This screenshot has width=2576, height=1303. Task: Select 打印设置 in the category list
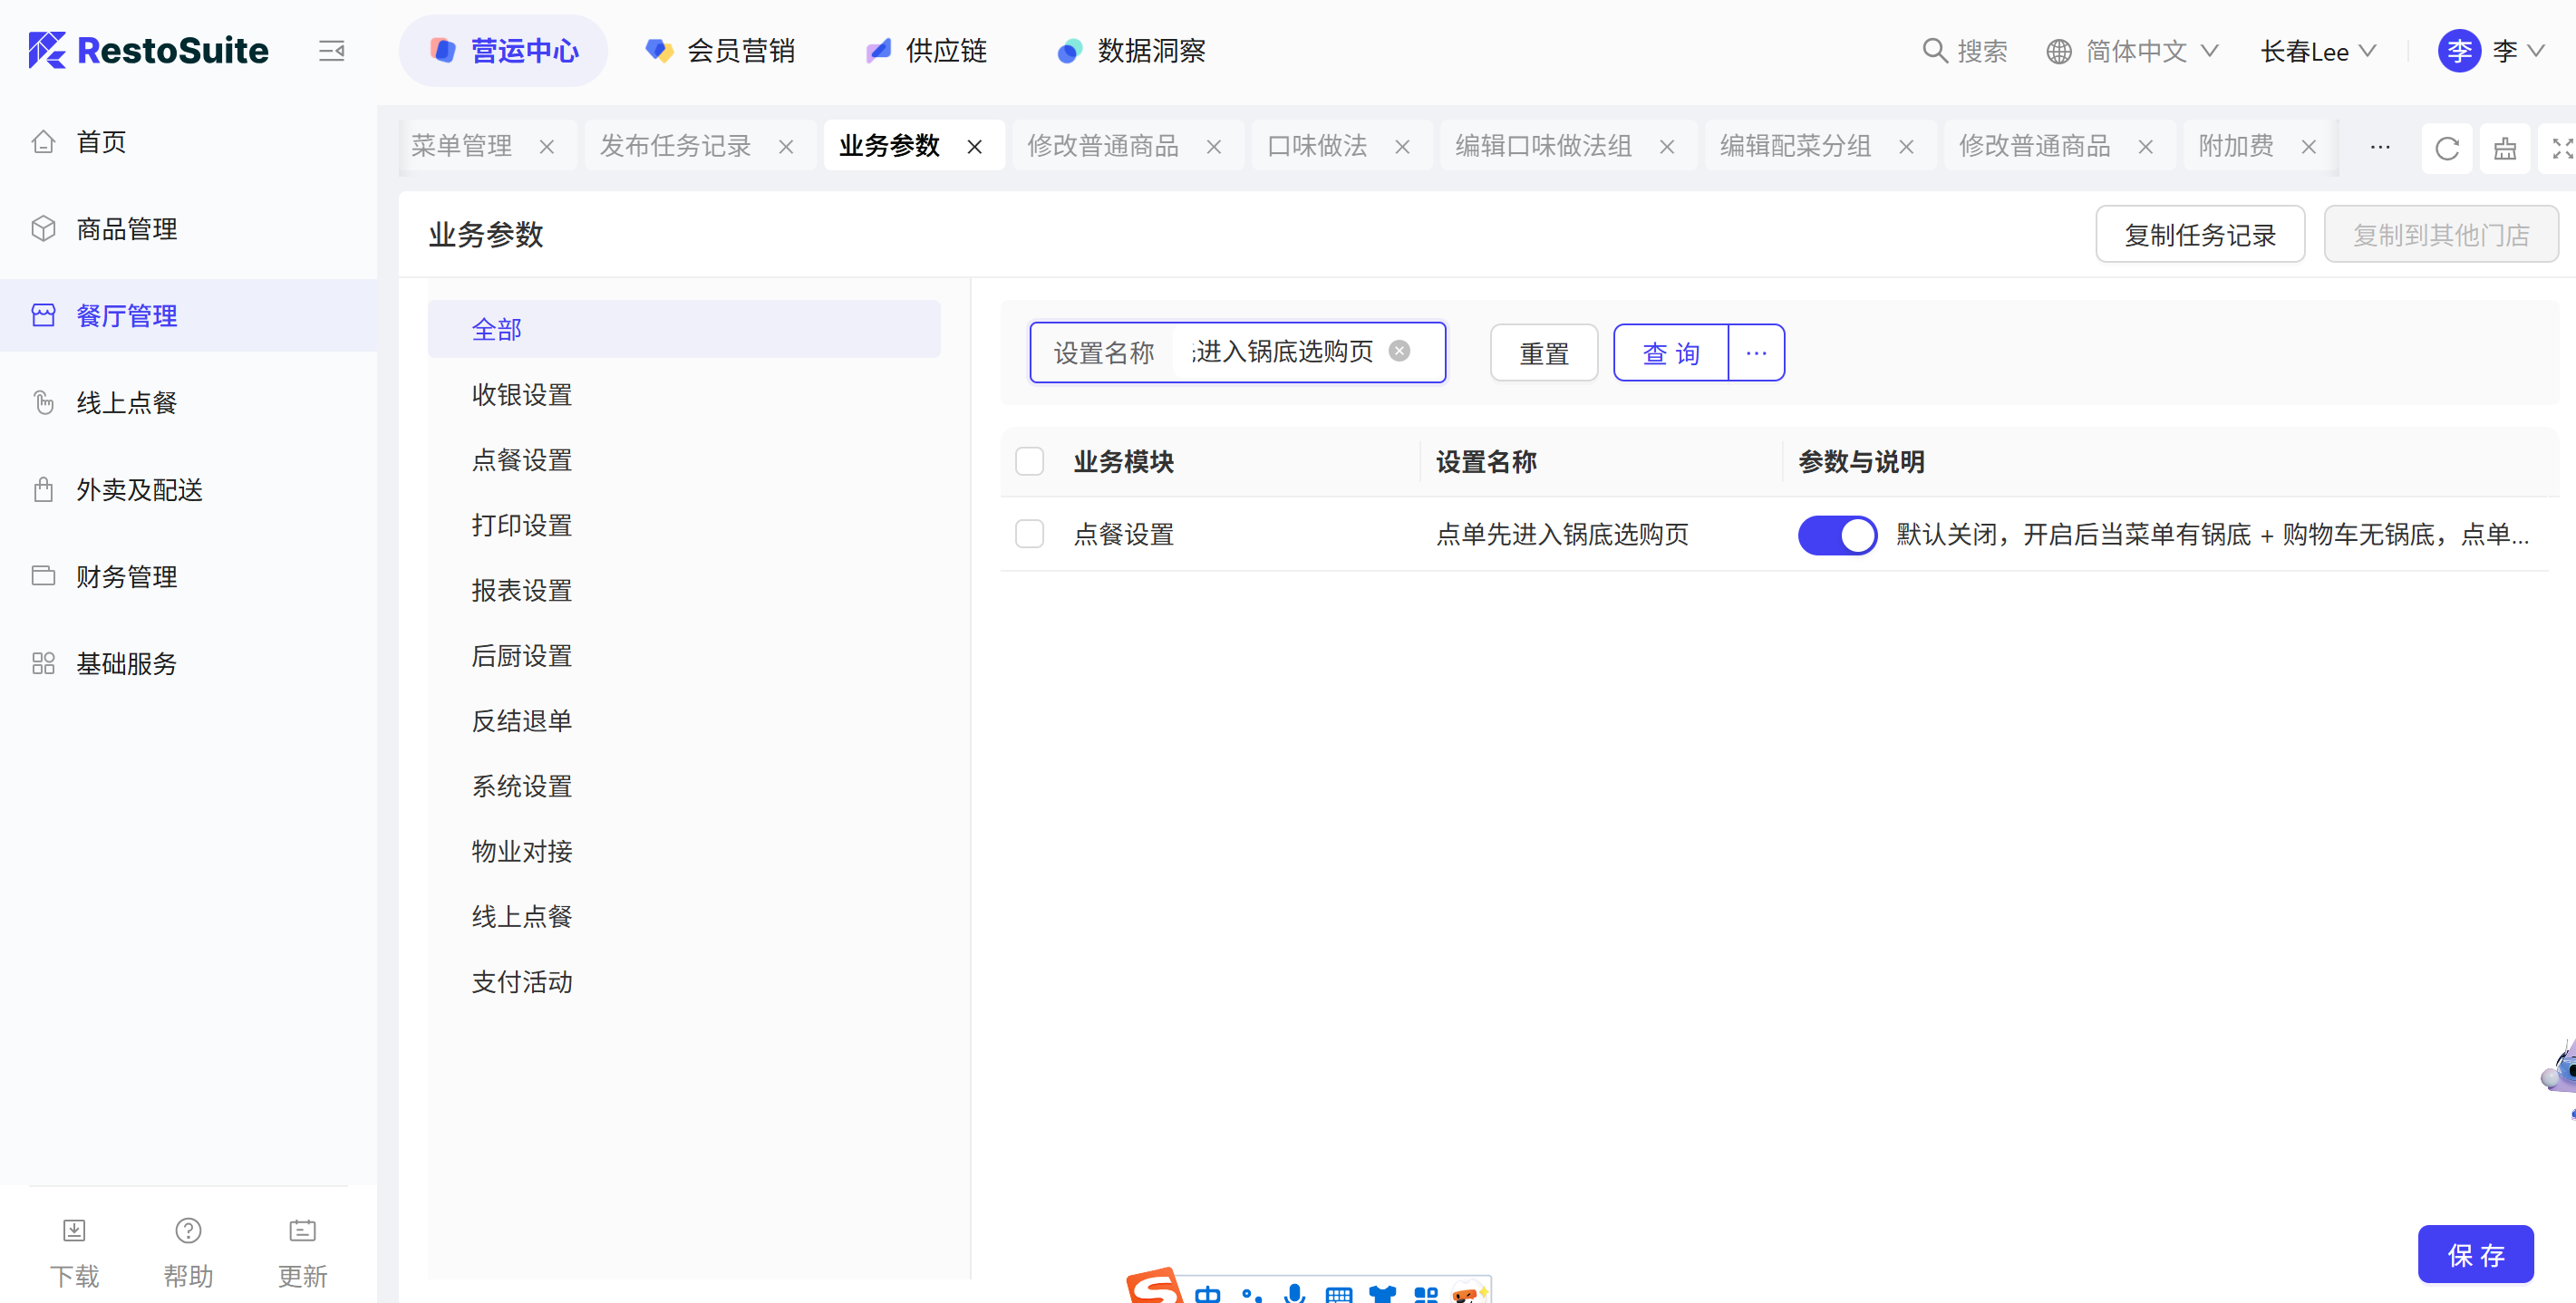(x=521, y=525)
